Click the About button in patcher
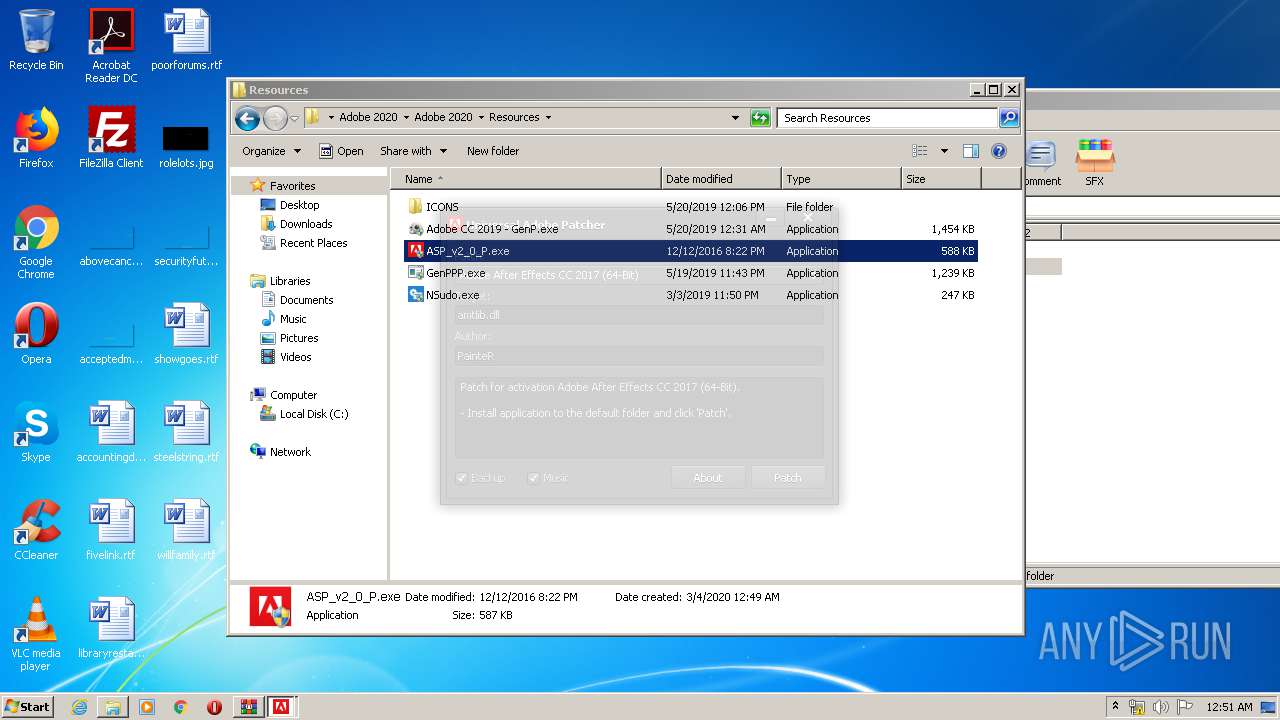This screenshot has width=1280, height=720. click(708, 478)
